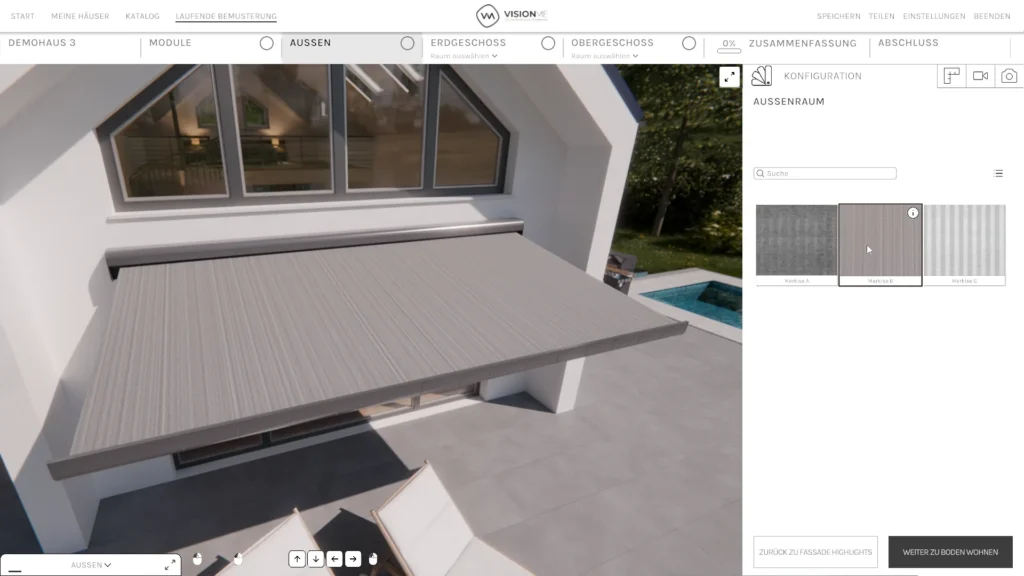
Task: Toggle the Obergeschoss step circle
Action: (x=688, y=43)
